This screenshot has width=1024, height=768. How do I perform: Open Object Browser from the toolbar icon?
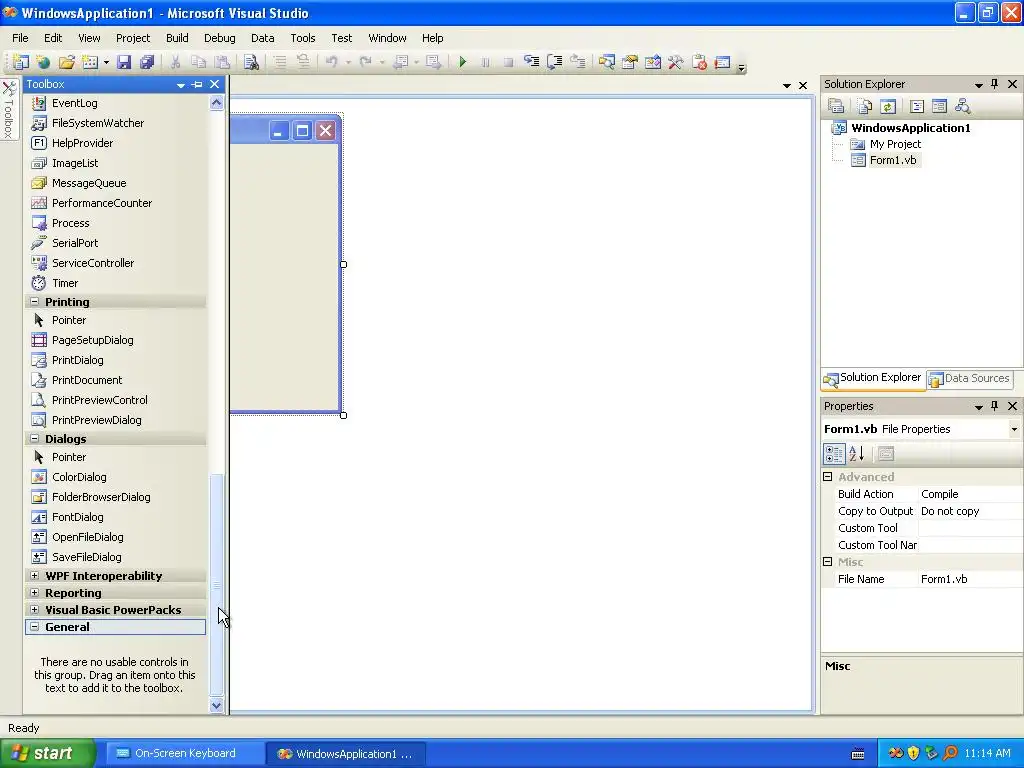[652, 62]
